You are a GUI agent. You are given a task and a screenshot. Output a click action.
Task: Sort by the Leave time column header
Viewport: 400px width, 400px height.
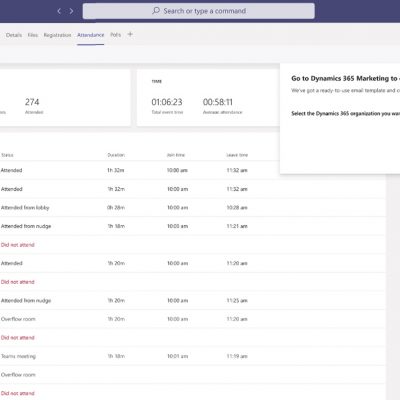(x=237, y=155)
